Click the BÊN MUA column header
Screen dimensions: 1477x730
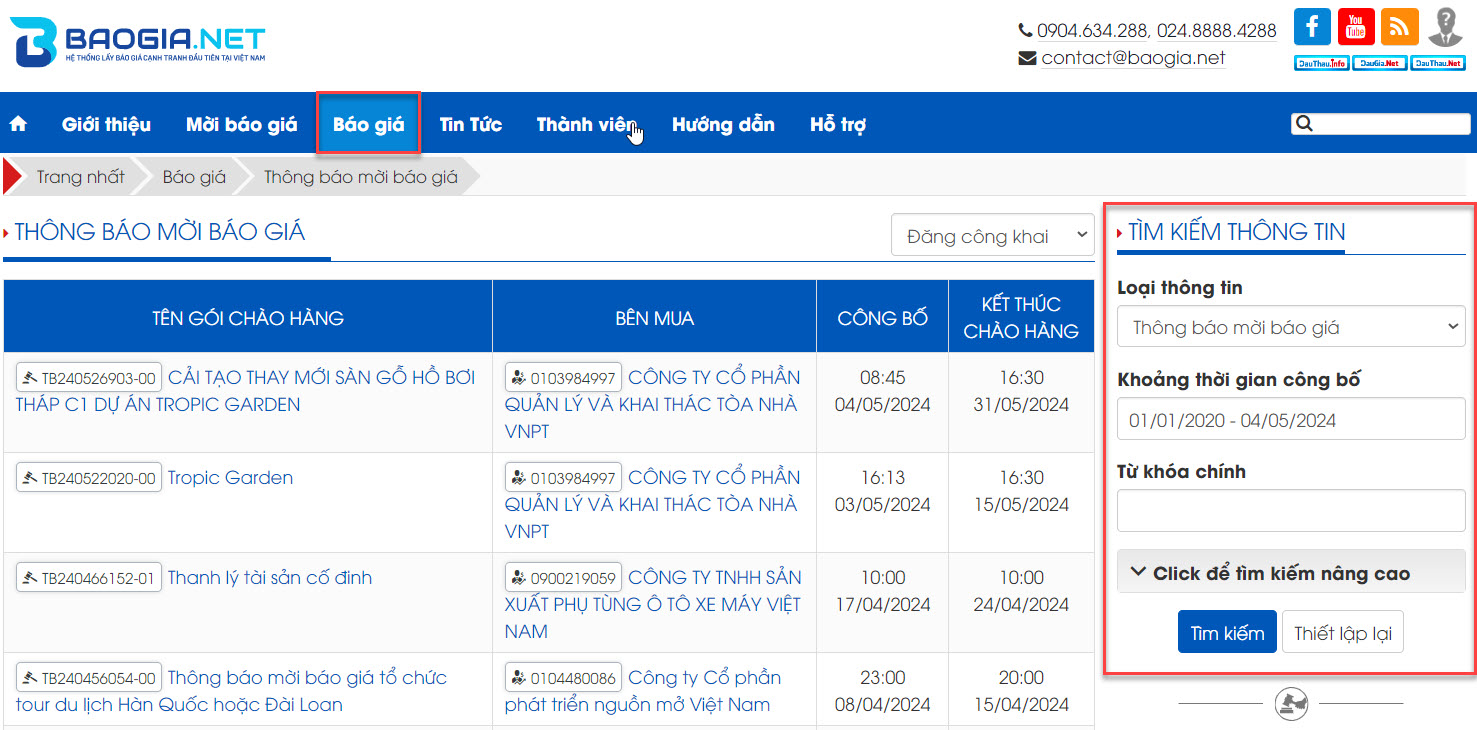tap(655, 318)
